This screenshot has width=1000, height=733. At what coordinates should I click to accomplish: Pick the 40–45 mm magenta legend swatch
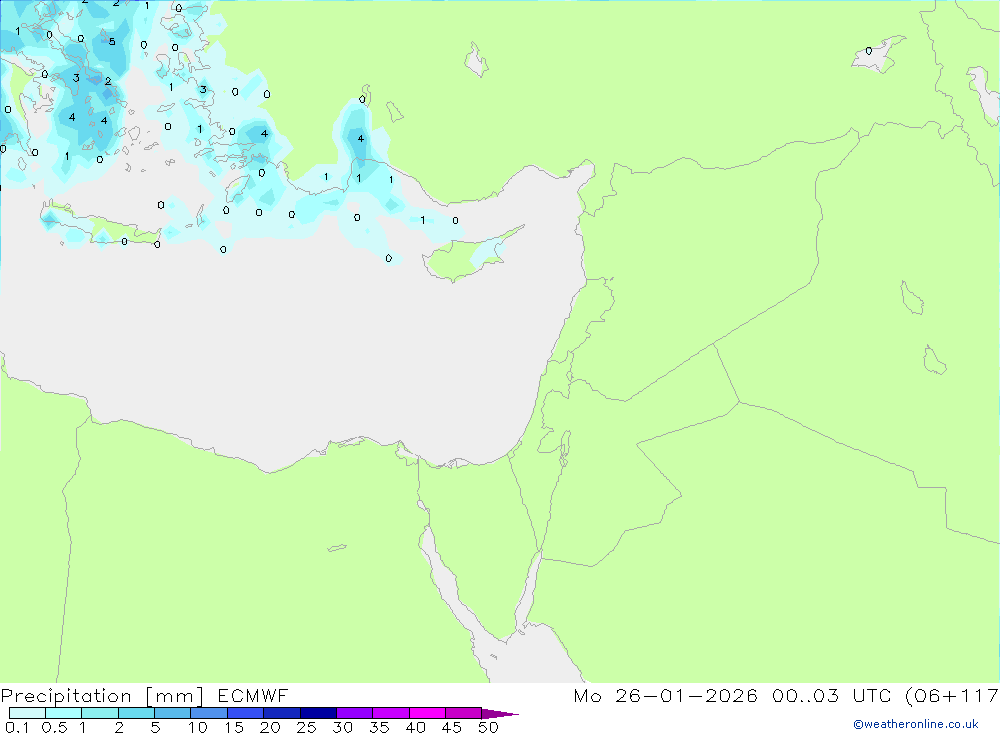(427, 713)
